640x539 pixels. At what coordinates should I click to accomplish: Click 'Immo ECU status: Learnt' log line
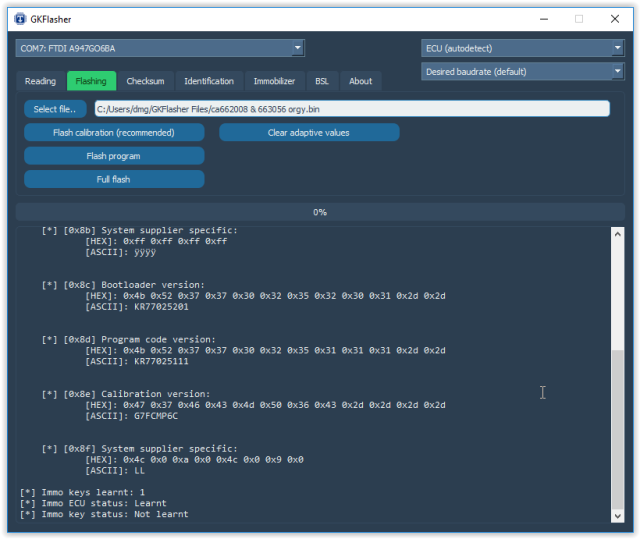click(x=93, y=504)
